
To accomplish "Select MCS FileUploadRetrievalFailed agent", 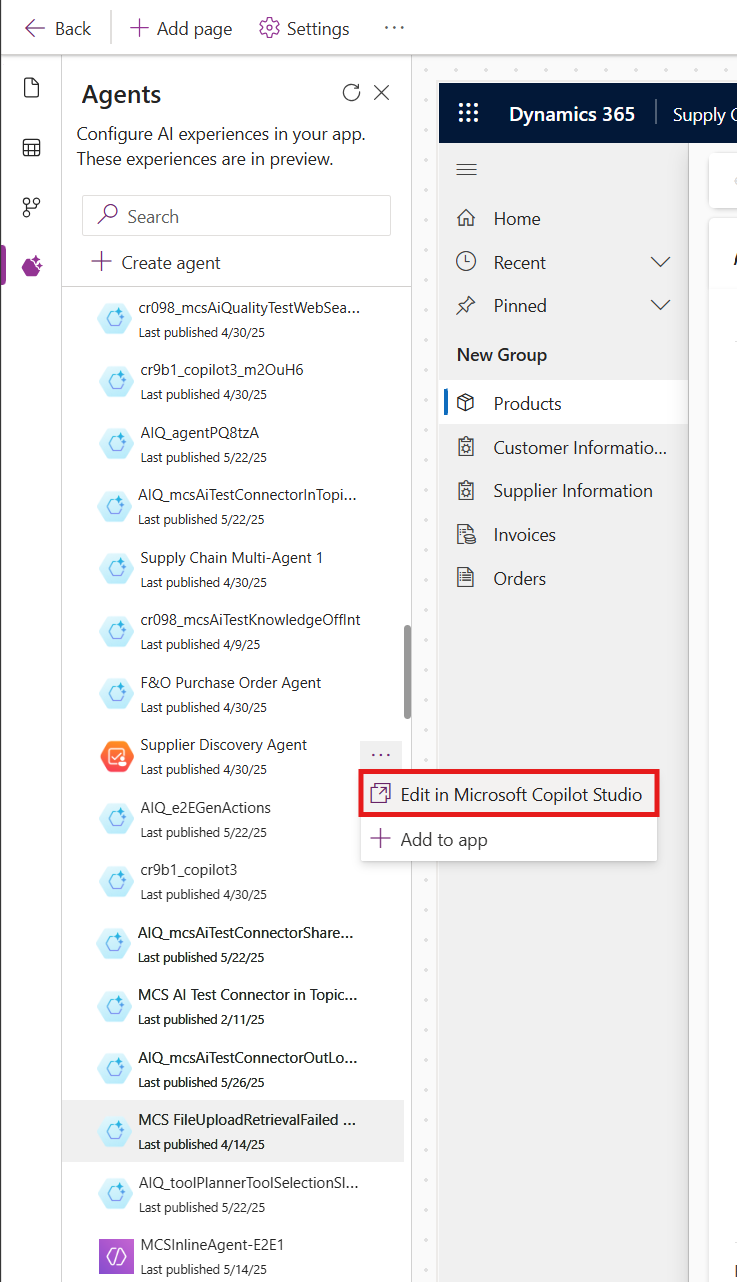I will point(233,1131).
